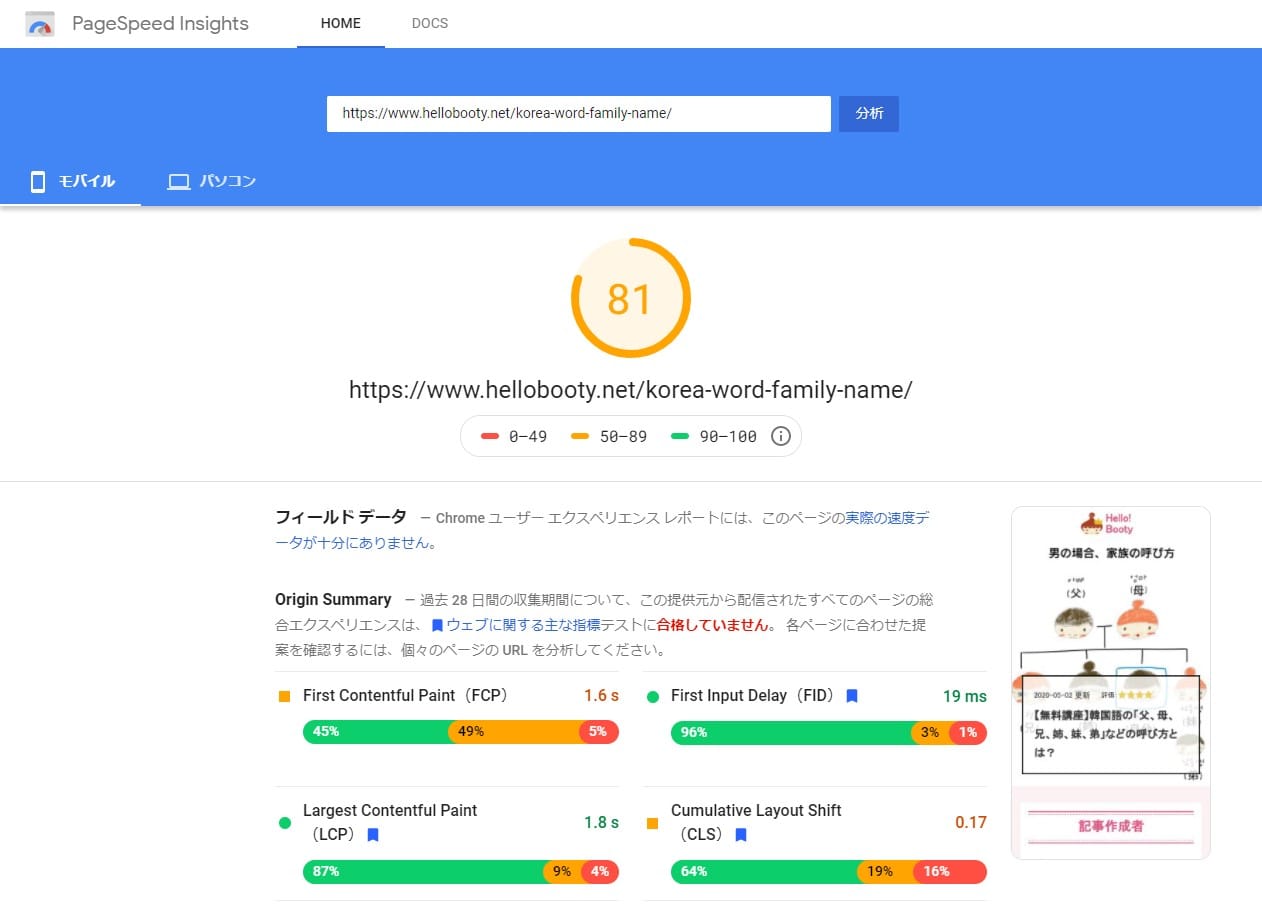Viewport: 1262px width, 920px height.
Task: Click the Cumulative Layout Shift distribution bar
Action: click(x=828, y=872)
